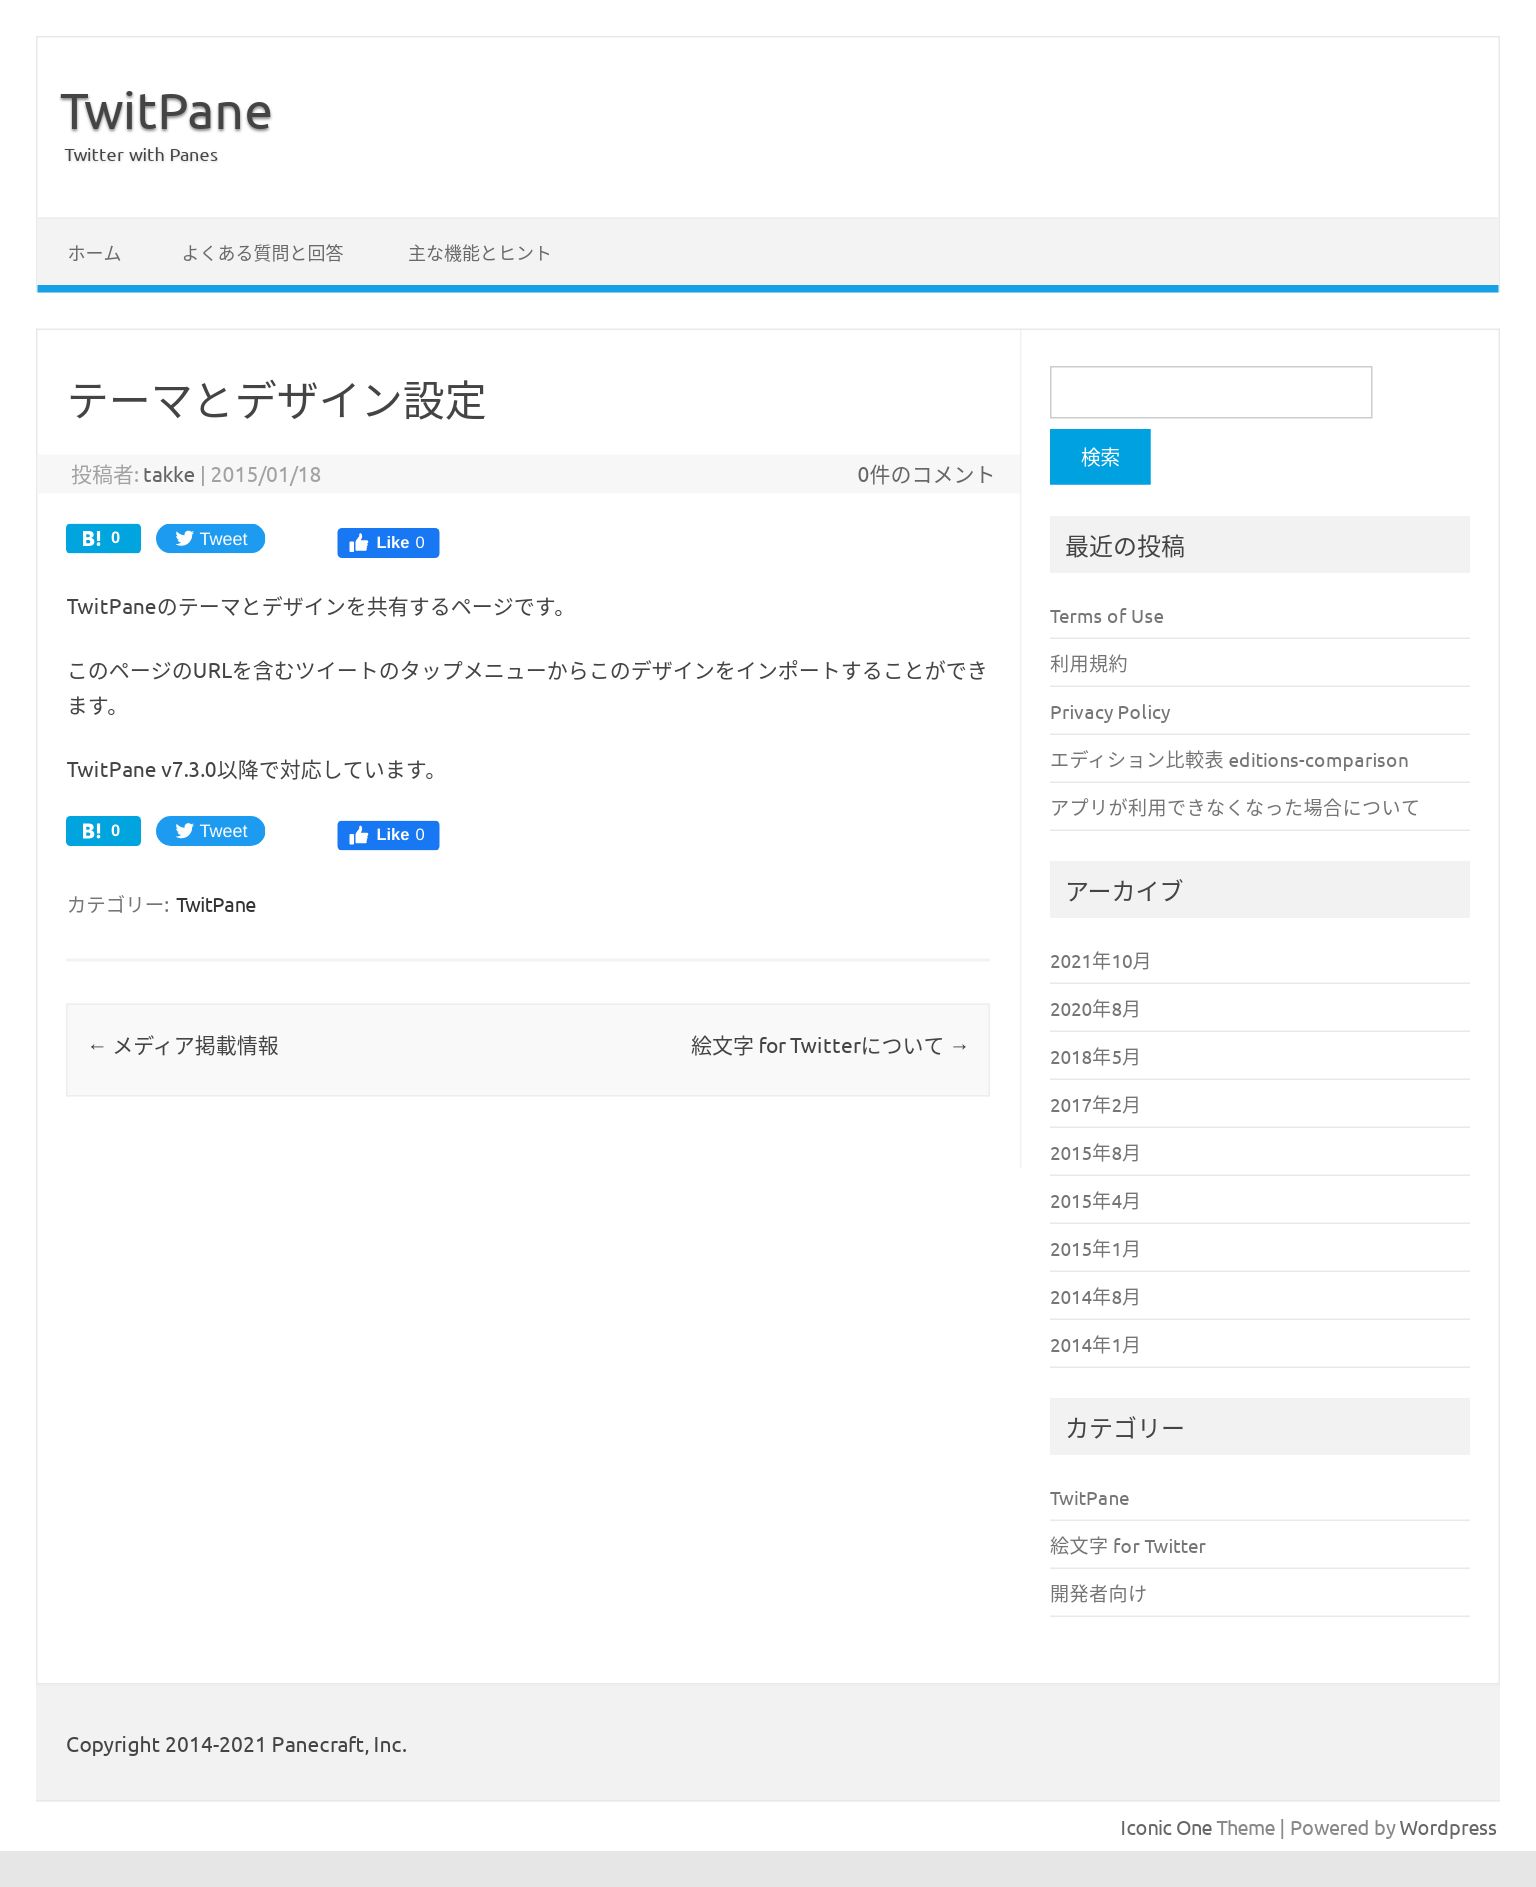Click the top Hatena bookmark B! button
The height and width of the screenshot is (1887, 1536).
[x=103, y=538]
